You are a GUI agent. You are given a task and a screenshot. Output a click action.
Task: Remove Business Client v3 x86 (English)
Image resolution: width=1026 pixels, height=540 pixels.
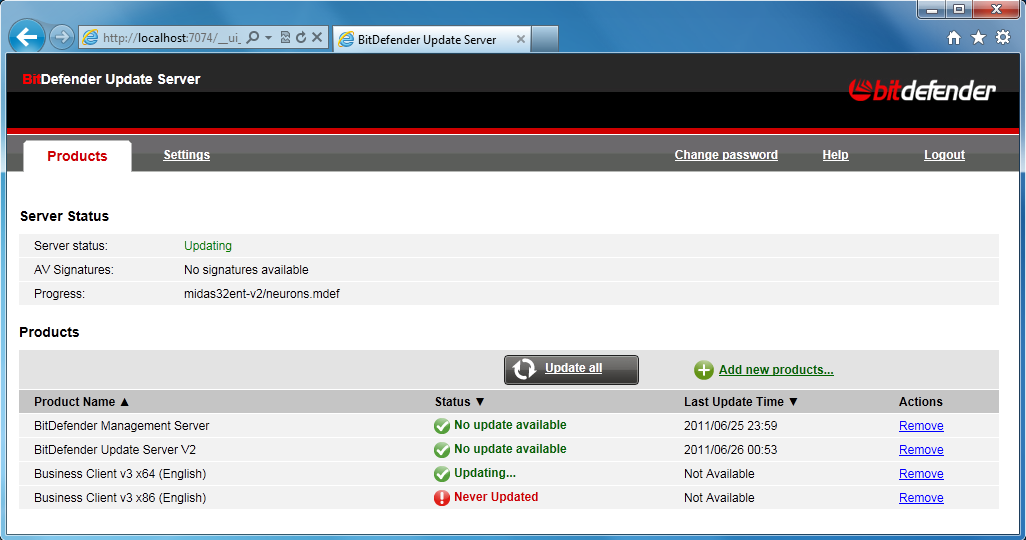pyautogui.click(x=921, y=498)
